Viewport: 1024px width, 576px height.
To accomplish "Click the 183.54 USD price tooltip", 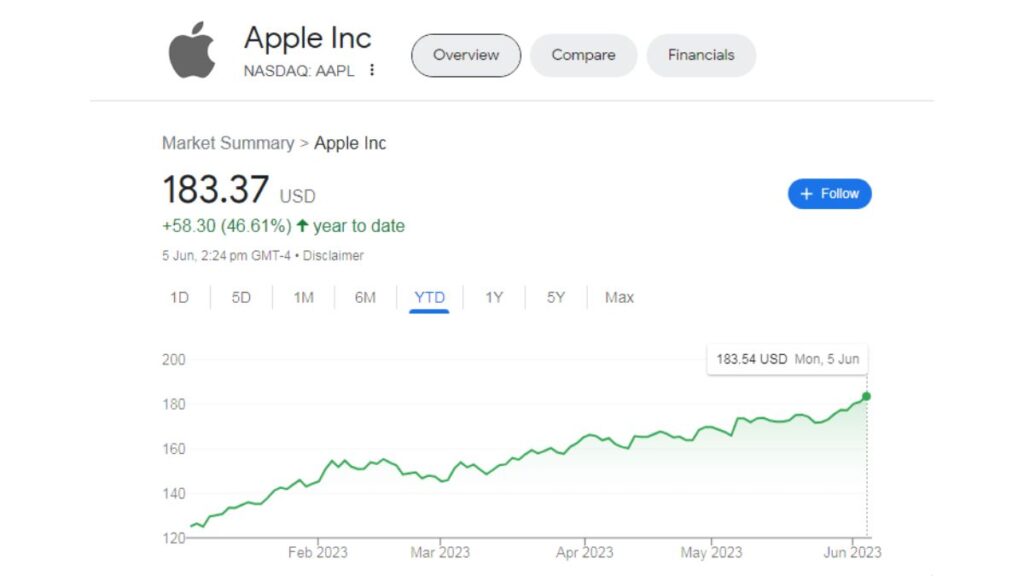I will pyautogui.click(x=788, y=359).
